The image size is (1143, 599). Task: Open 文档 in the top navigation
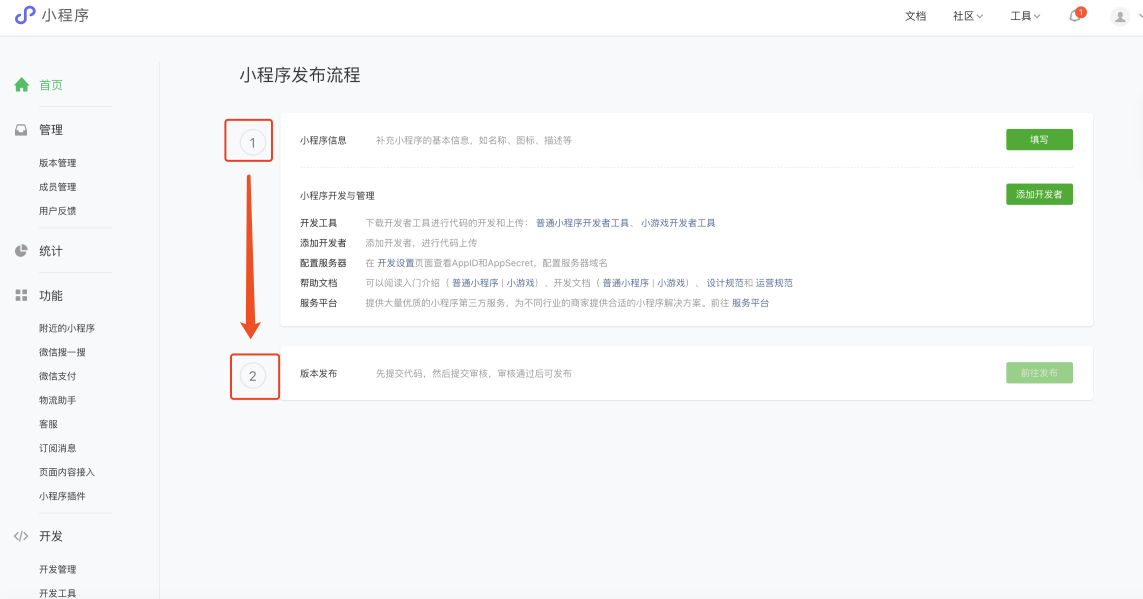915,16
